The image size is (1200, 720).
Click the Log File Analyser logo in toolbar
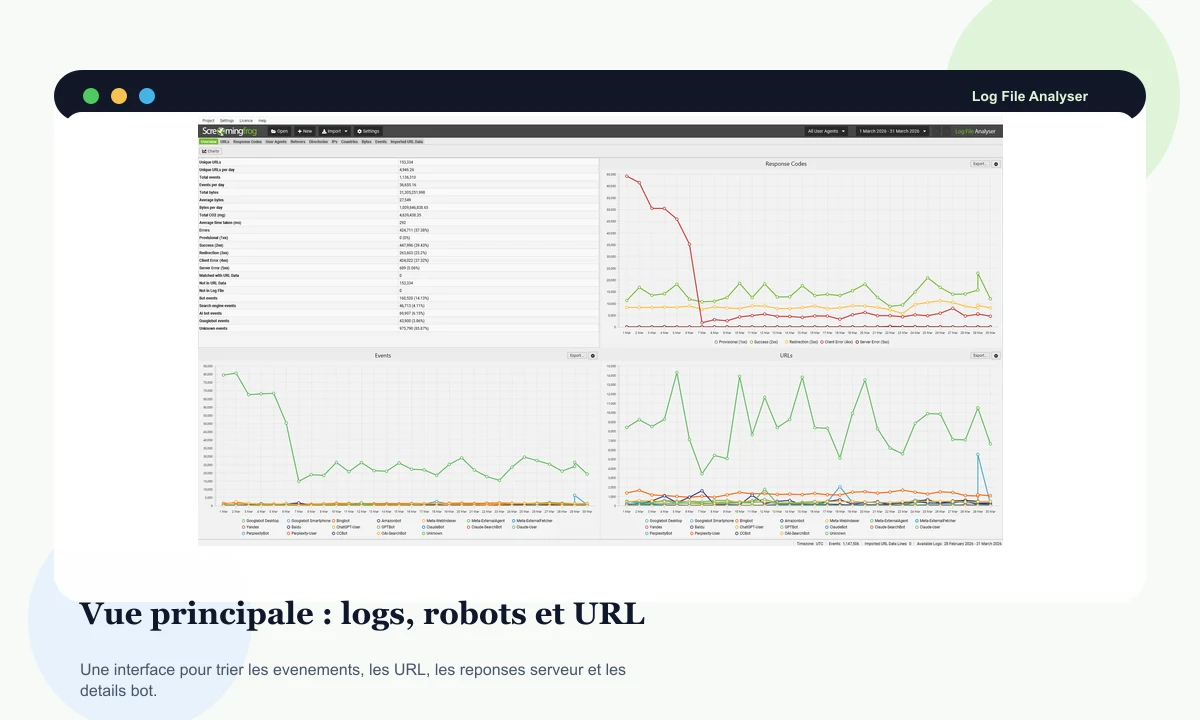(x=975, y=131)
